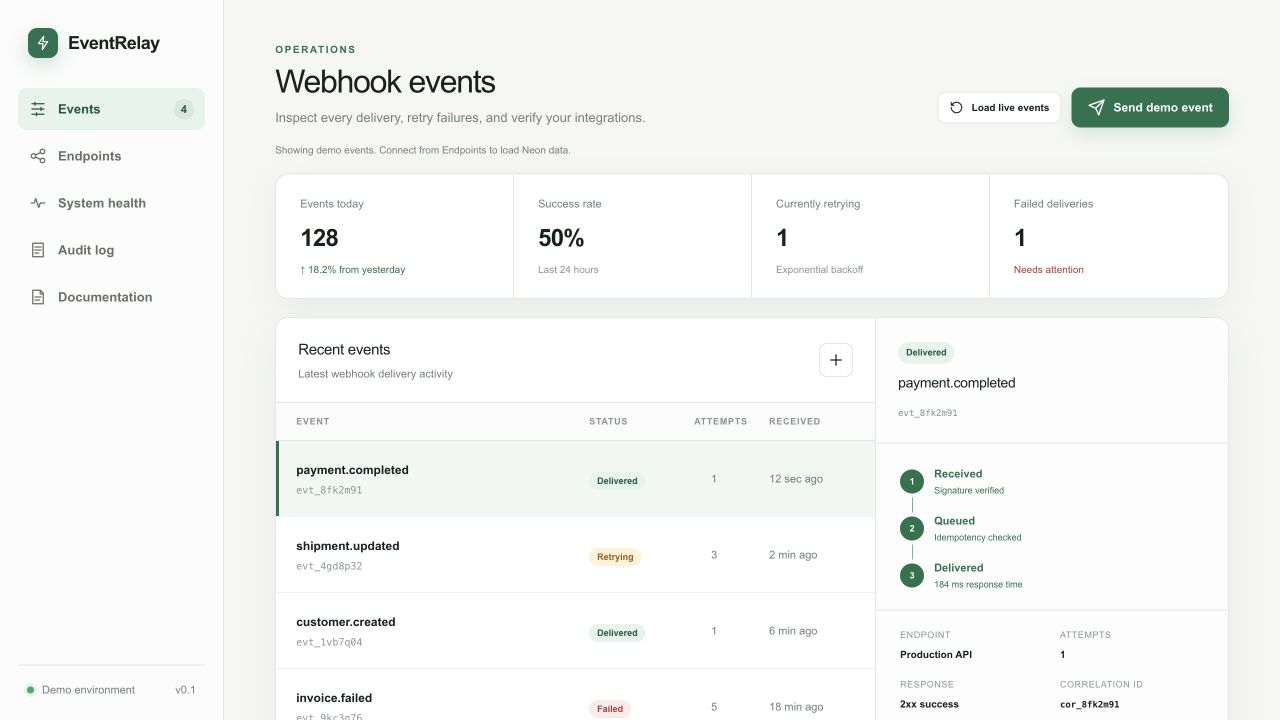The width and height of the screenshot is (1280, 720).
Task: Open Documentation from the sidebar
Action: pos(111,297)
